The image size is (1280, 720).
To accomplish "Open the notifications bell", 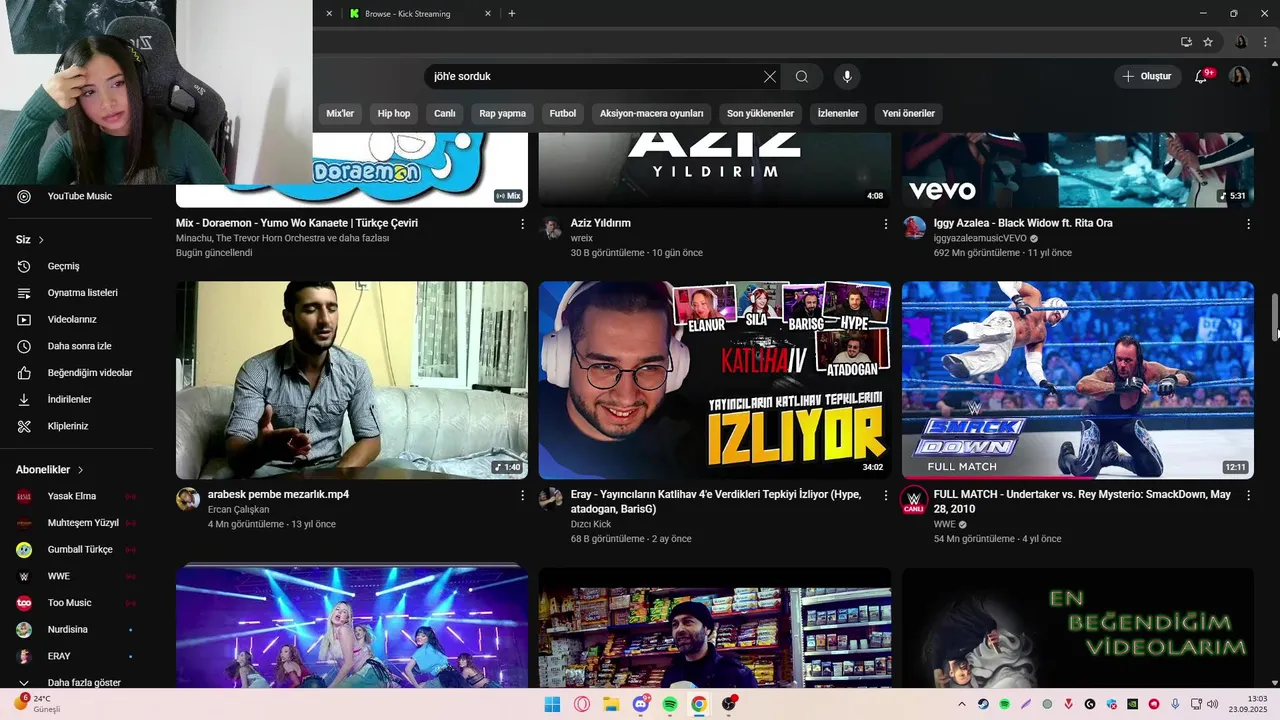I will pyautogui.click(x=1202, y=76).
